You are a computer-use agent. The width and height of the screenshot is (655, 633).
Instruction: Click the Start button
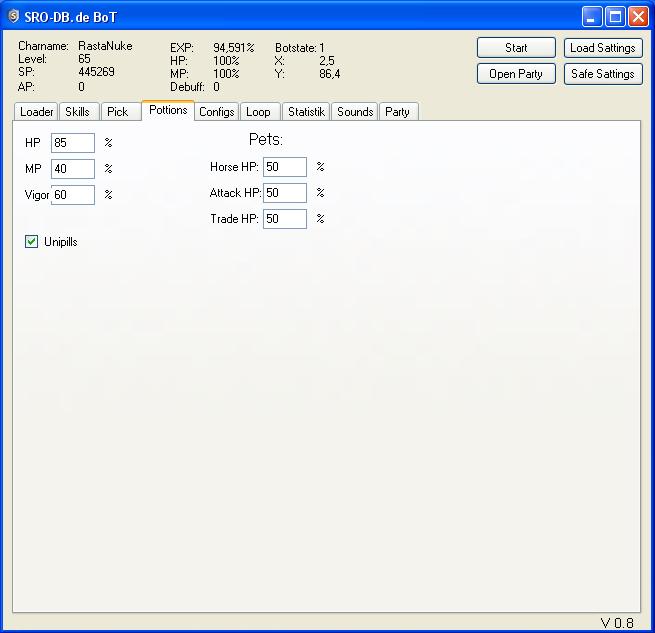516,48
